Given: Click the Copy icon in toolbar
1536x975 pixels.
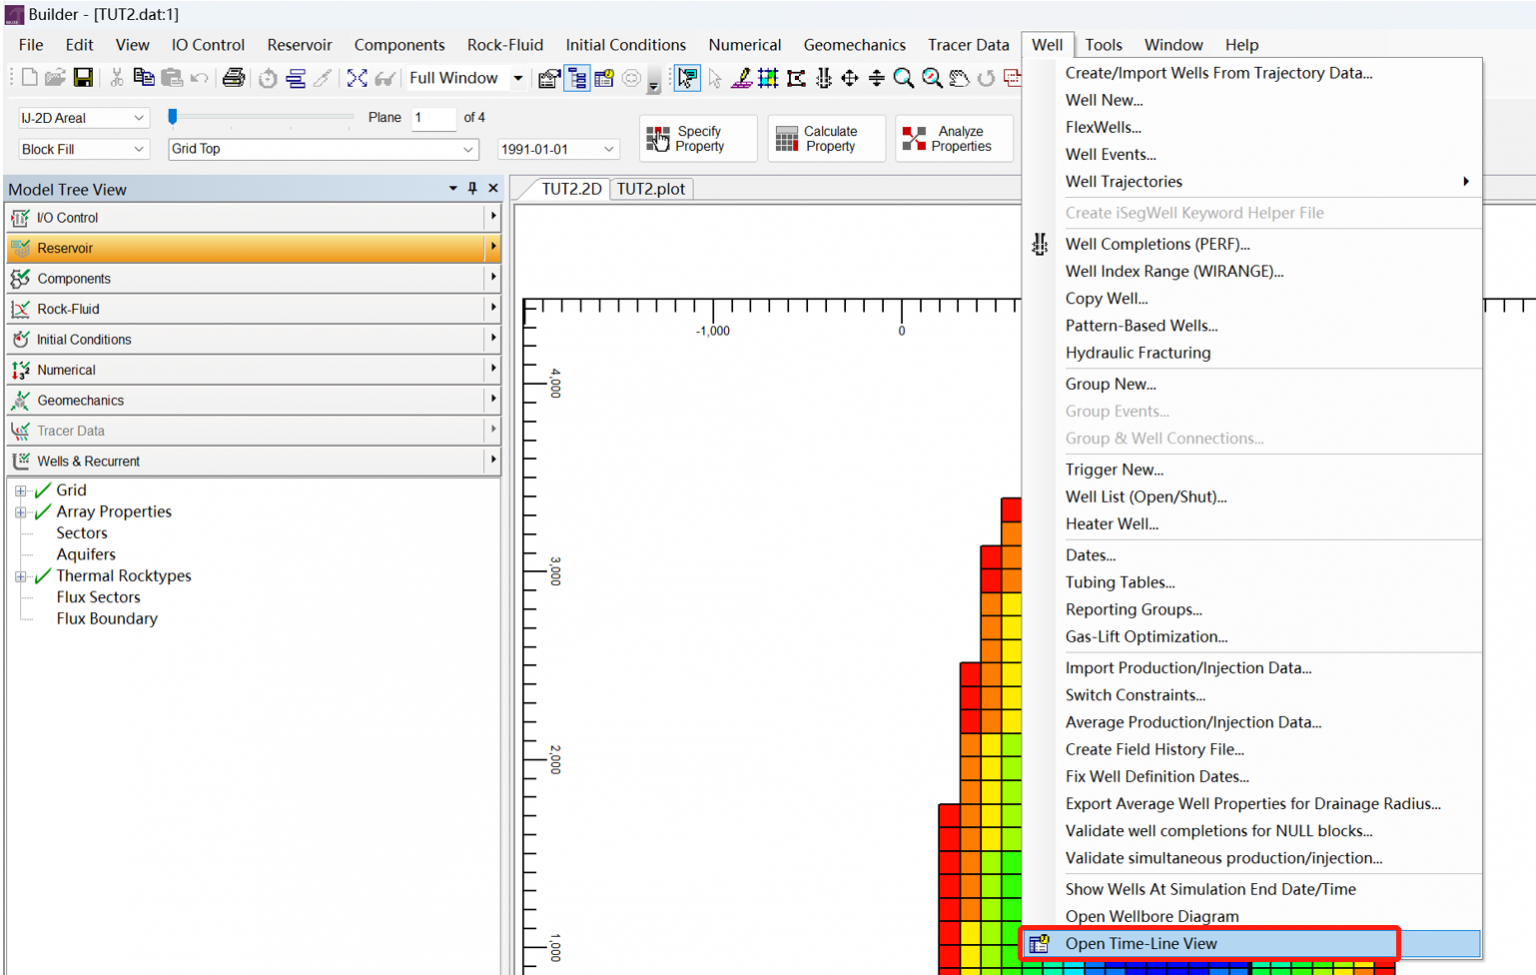Looking at the screenshot, I should click(144, 78).
